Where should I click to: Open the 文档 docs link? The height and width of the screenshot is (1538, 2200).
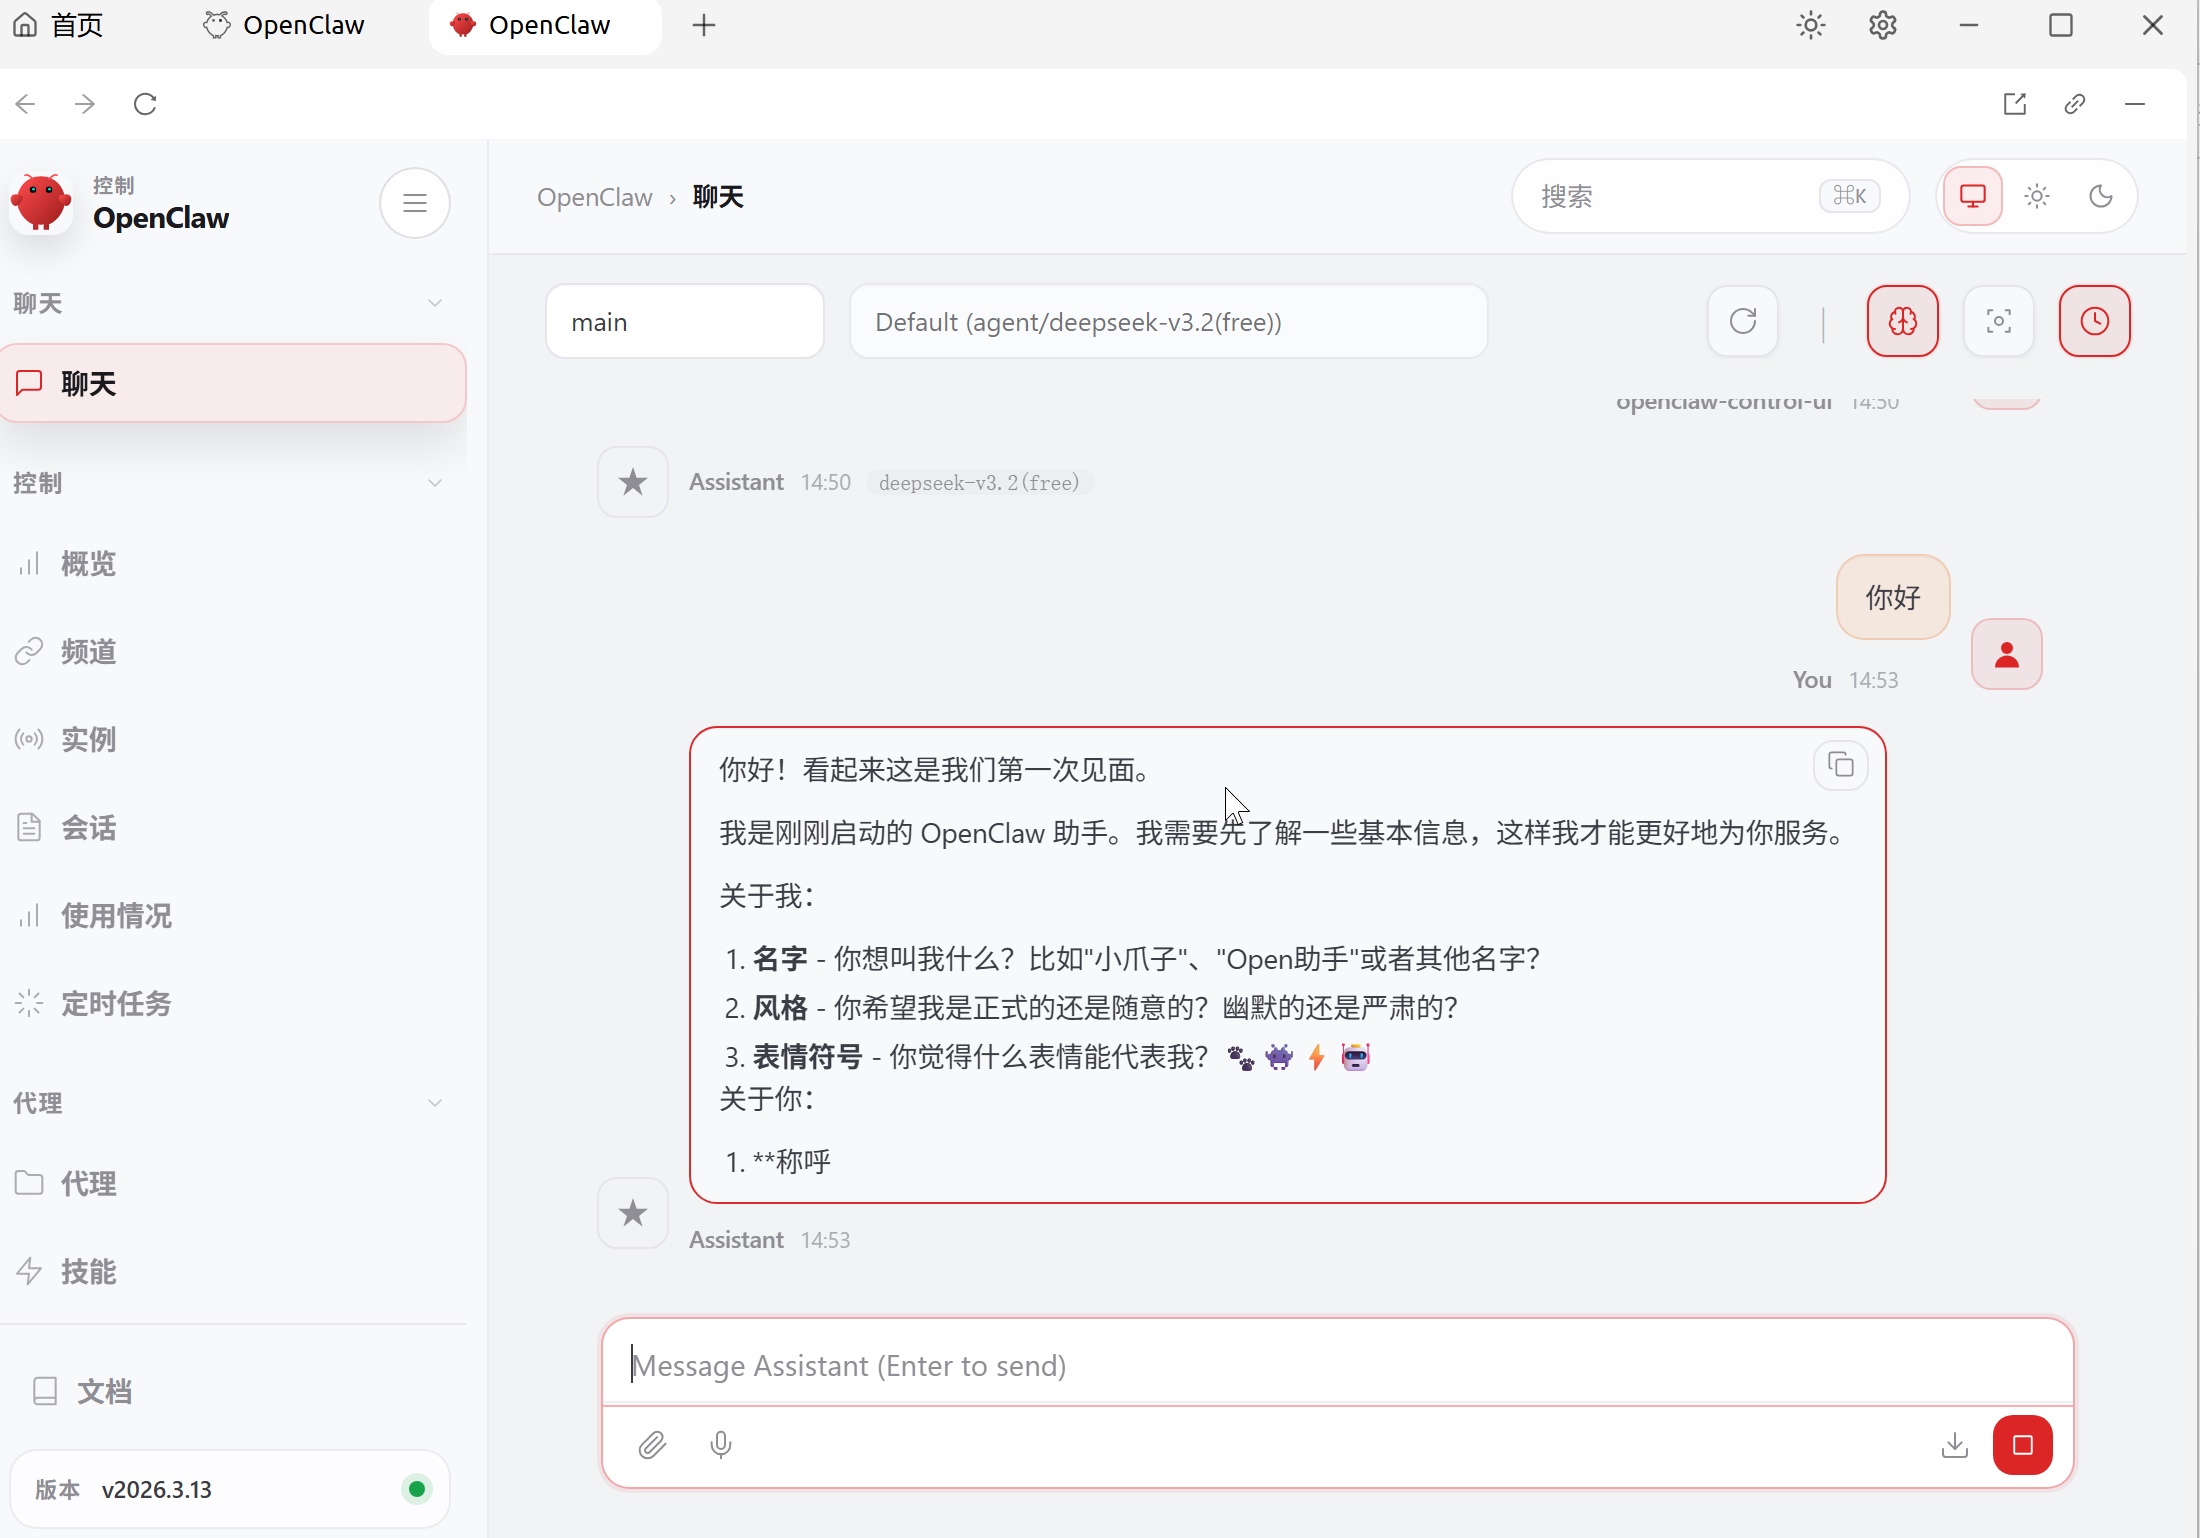point(104,1391)
